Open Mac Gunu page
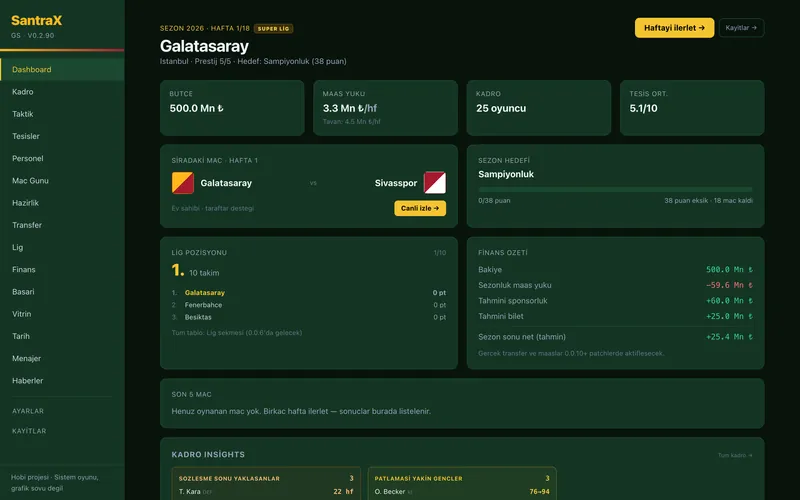 click(x=62, y=181)
